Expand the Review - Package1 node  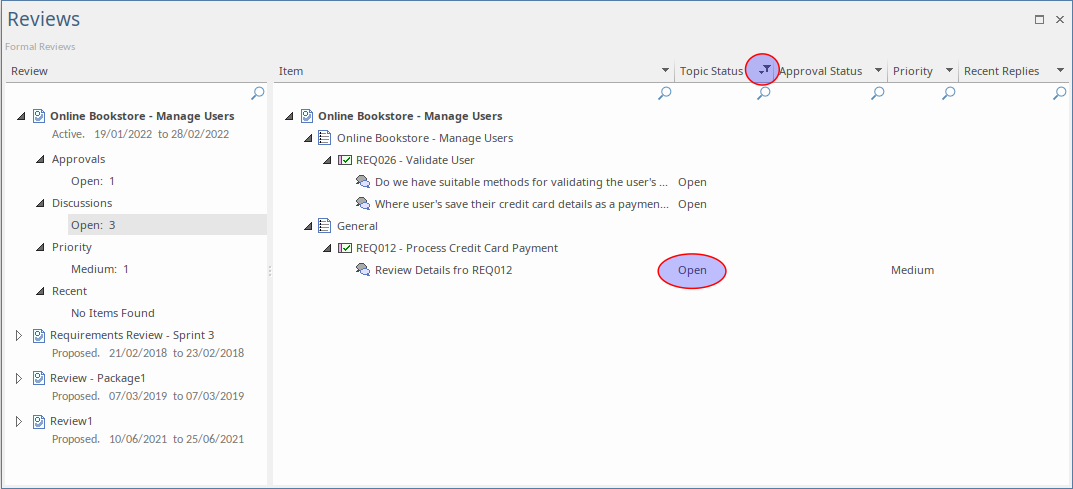[x=19, y=379]
